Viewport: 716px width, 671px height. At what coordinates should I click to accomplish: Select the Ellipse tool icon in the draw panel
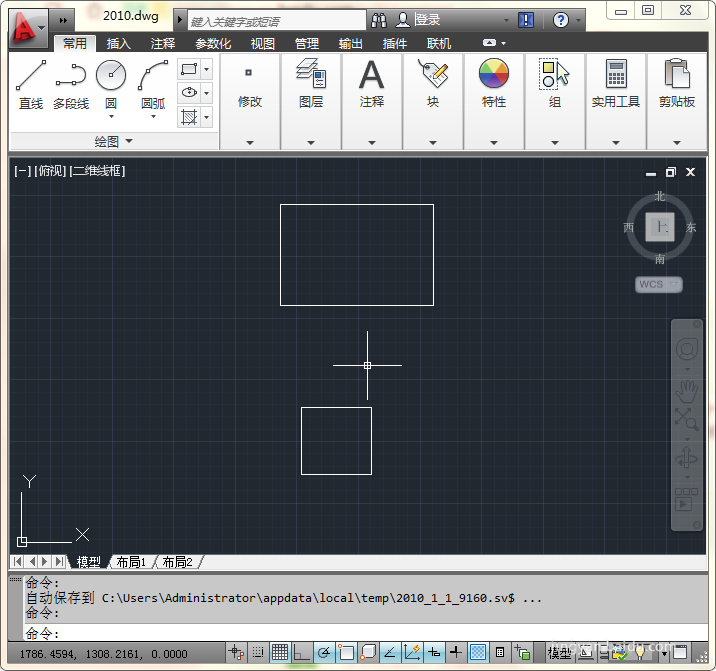(x=189, y=93)
